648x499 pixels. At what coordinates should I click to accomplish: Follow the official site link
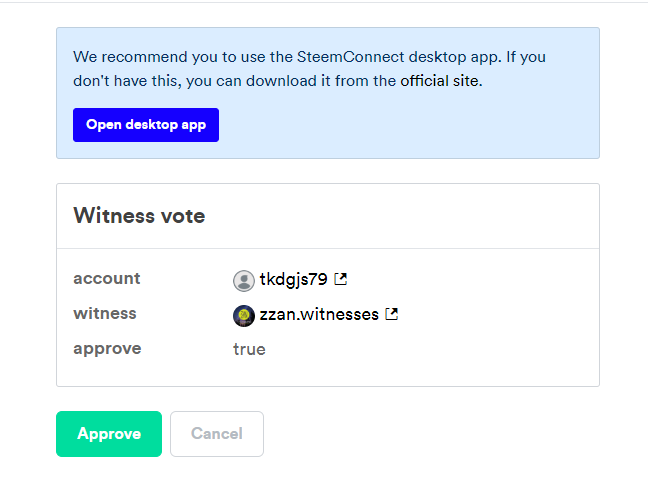(440, 81)
